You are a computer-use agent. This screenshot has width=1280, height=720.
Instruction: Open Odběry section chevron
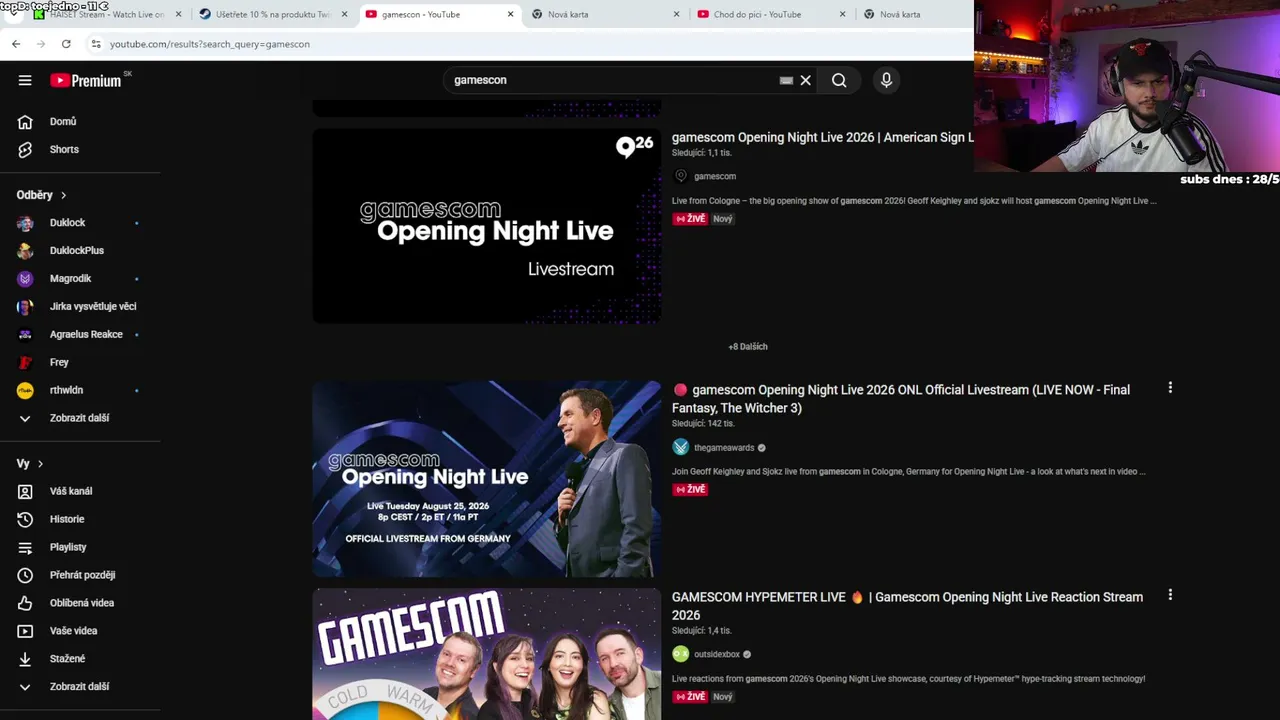[x=63, y=195]
